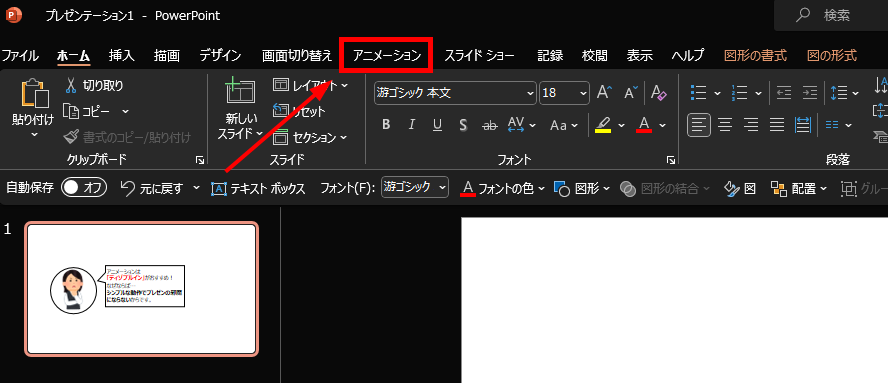Screen dimensions: 888x383
Task: Toggle text shadow S button
Action: [x=463, y=125]
